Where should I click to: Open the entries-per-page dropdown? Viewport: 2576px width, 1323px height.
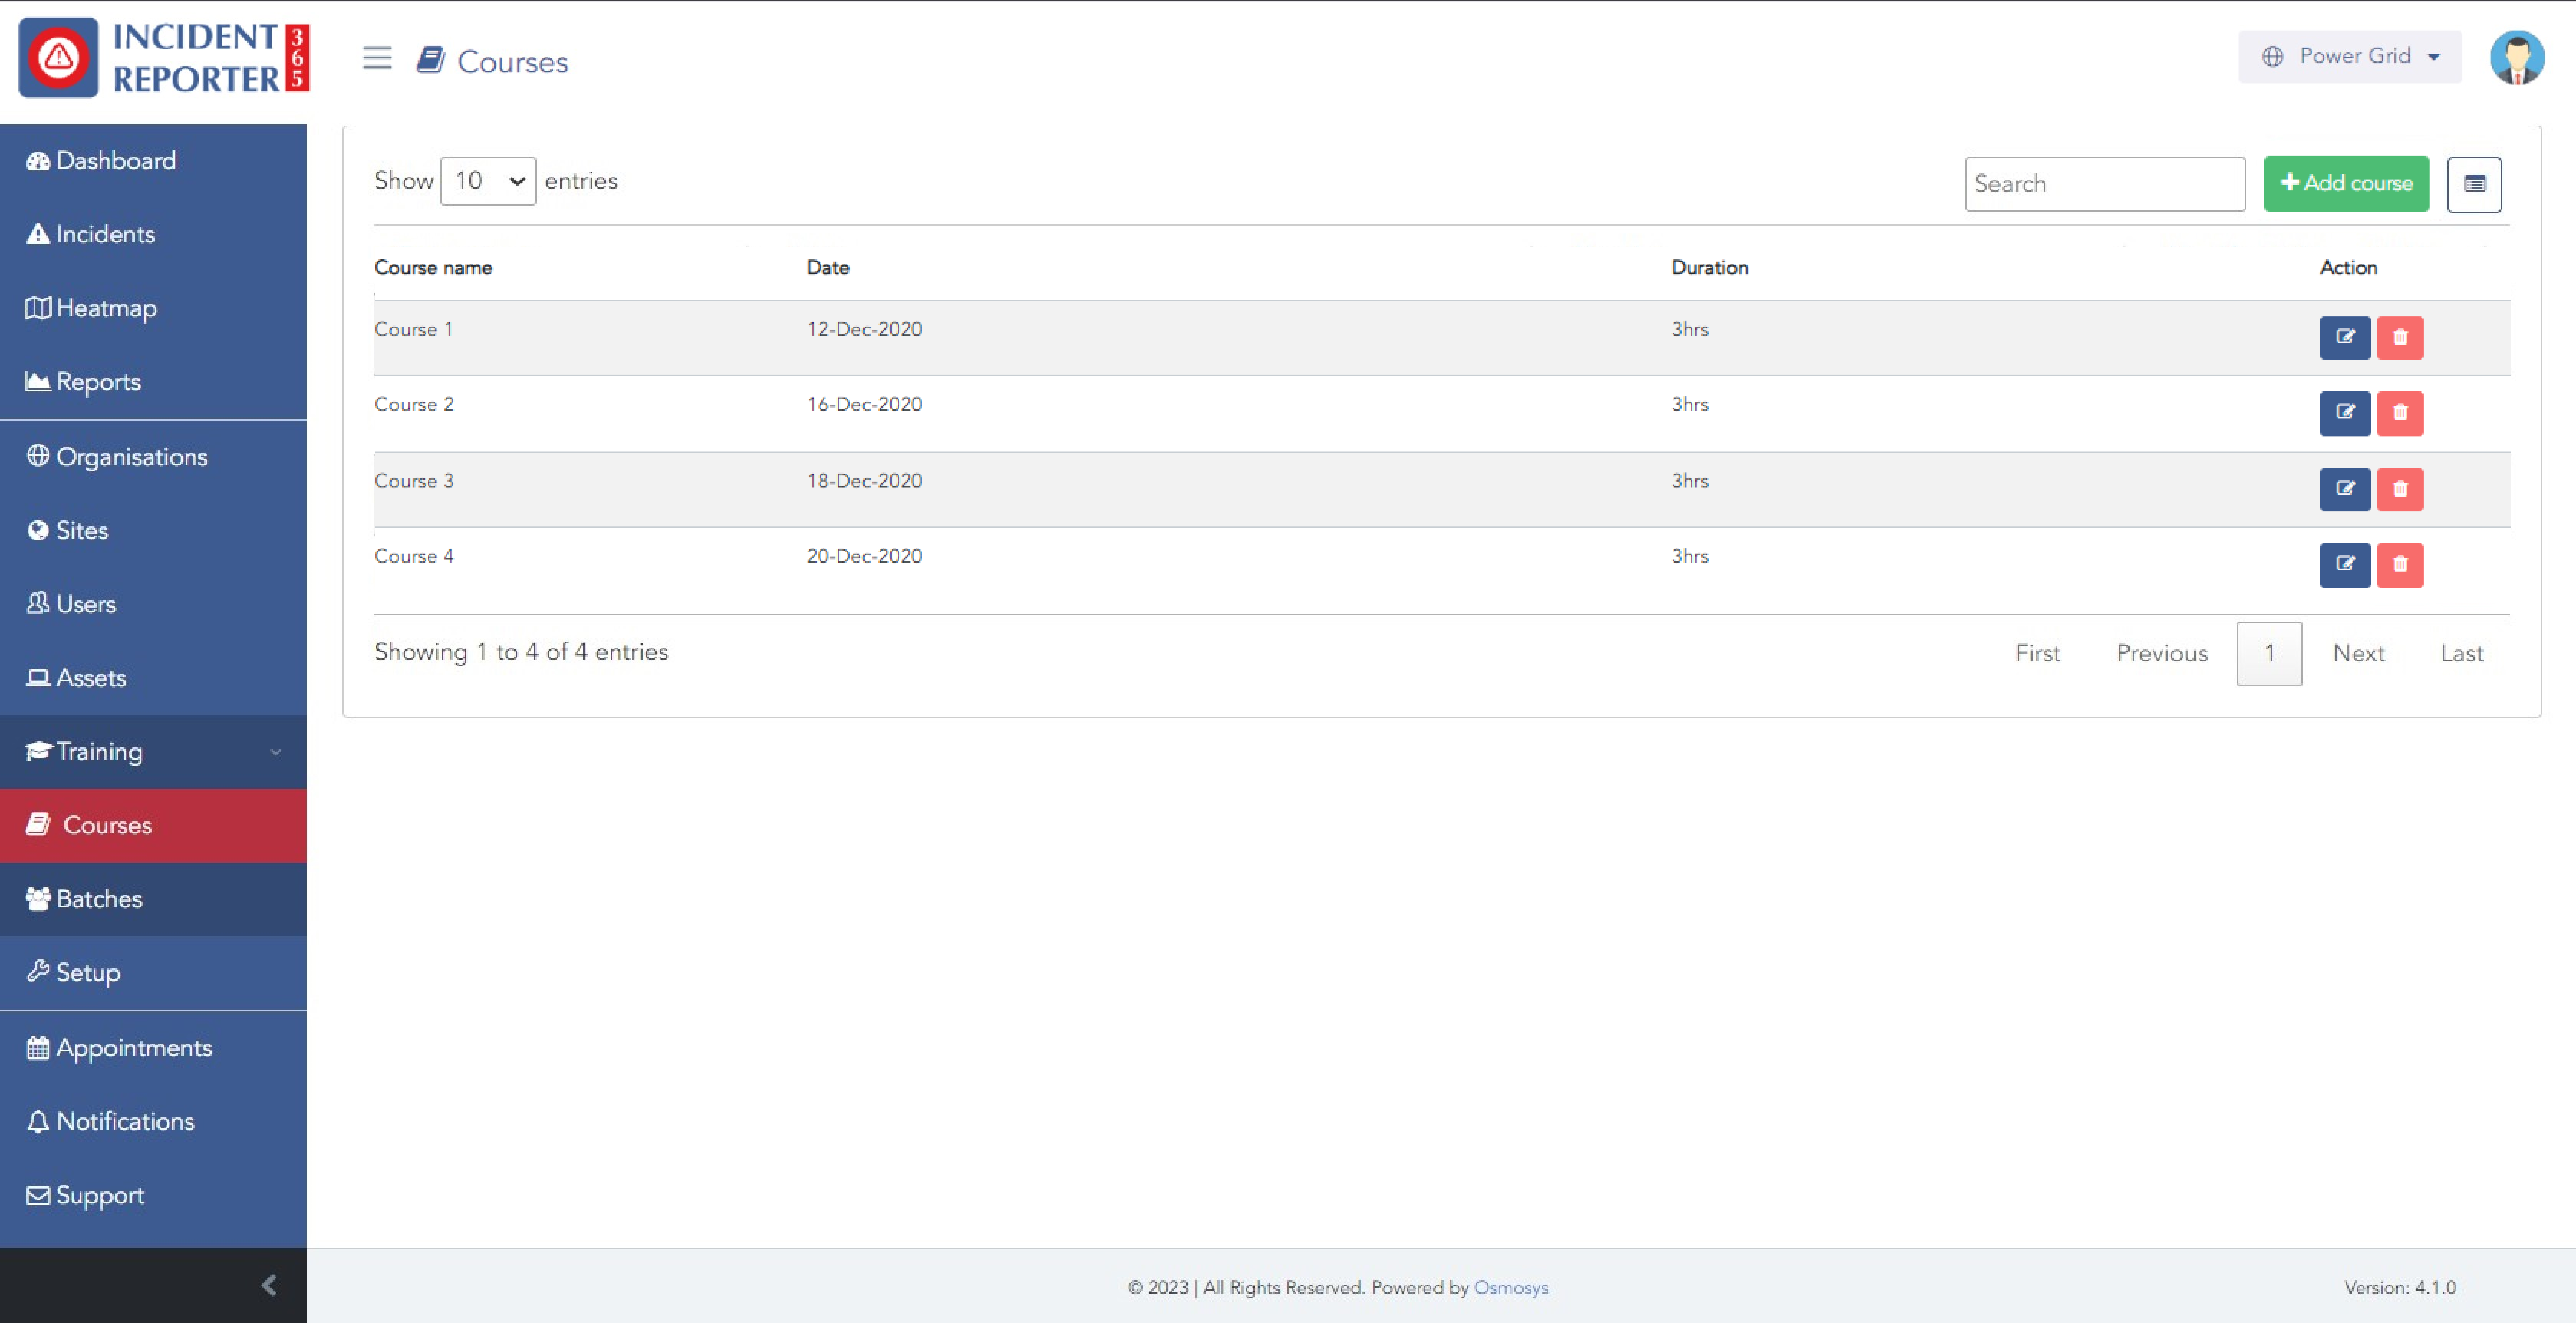coord(488,181)
